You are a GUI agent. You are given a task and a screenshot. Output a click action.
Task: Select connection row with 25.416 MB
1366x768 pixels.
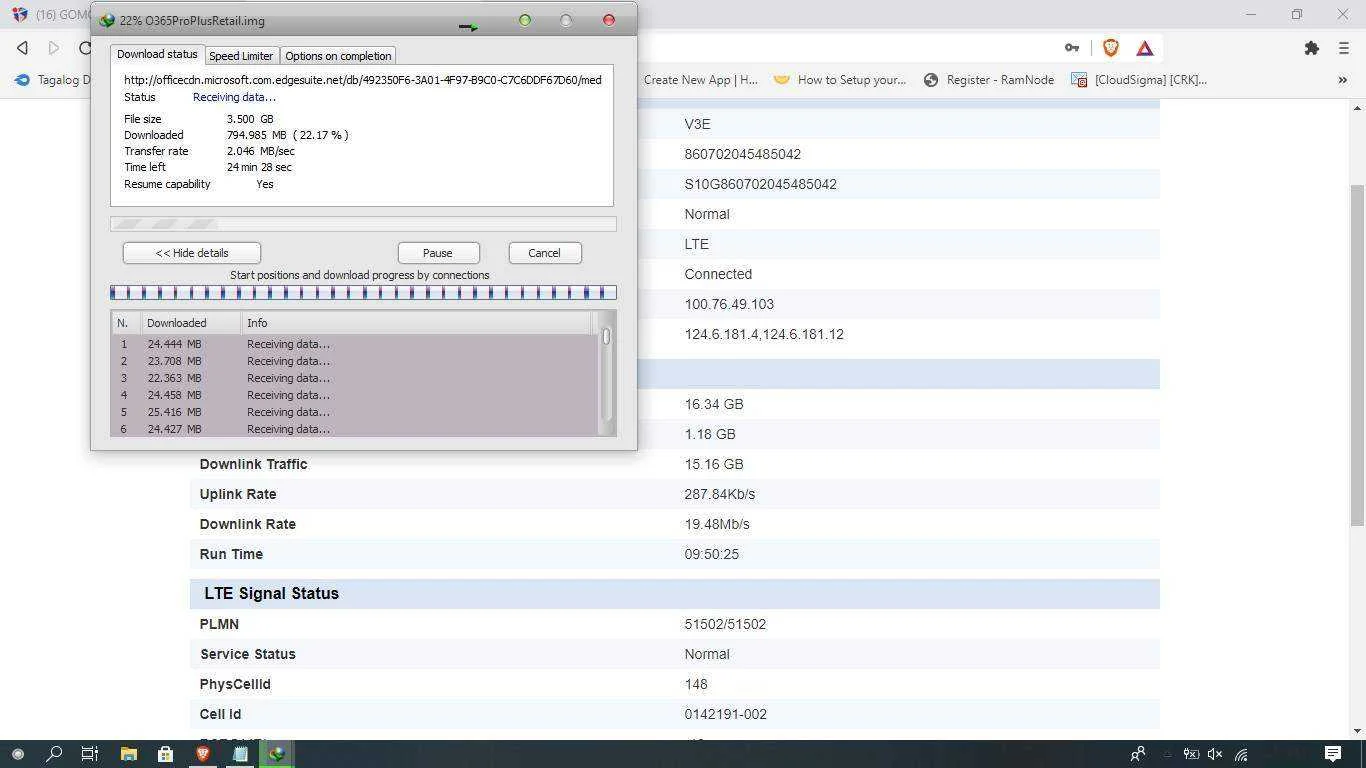(354, 412)
